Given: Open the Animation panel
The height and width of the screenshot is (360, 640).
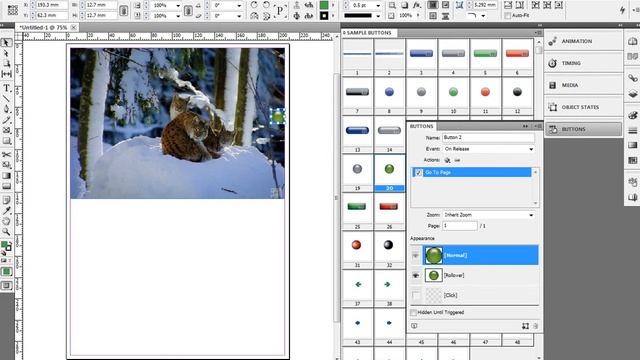Looking at the screenshot, I should pos(584,42).
